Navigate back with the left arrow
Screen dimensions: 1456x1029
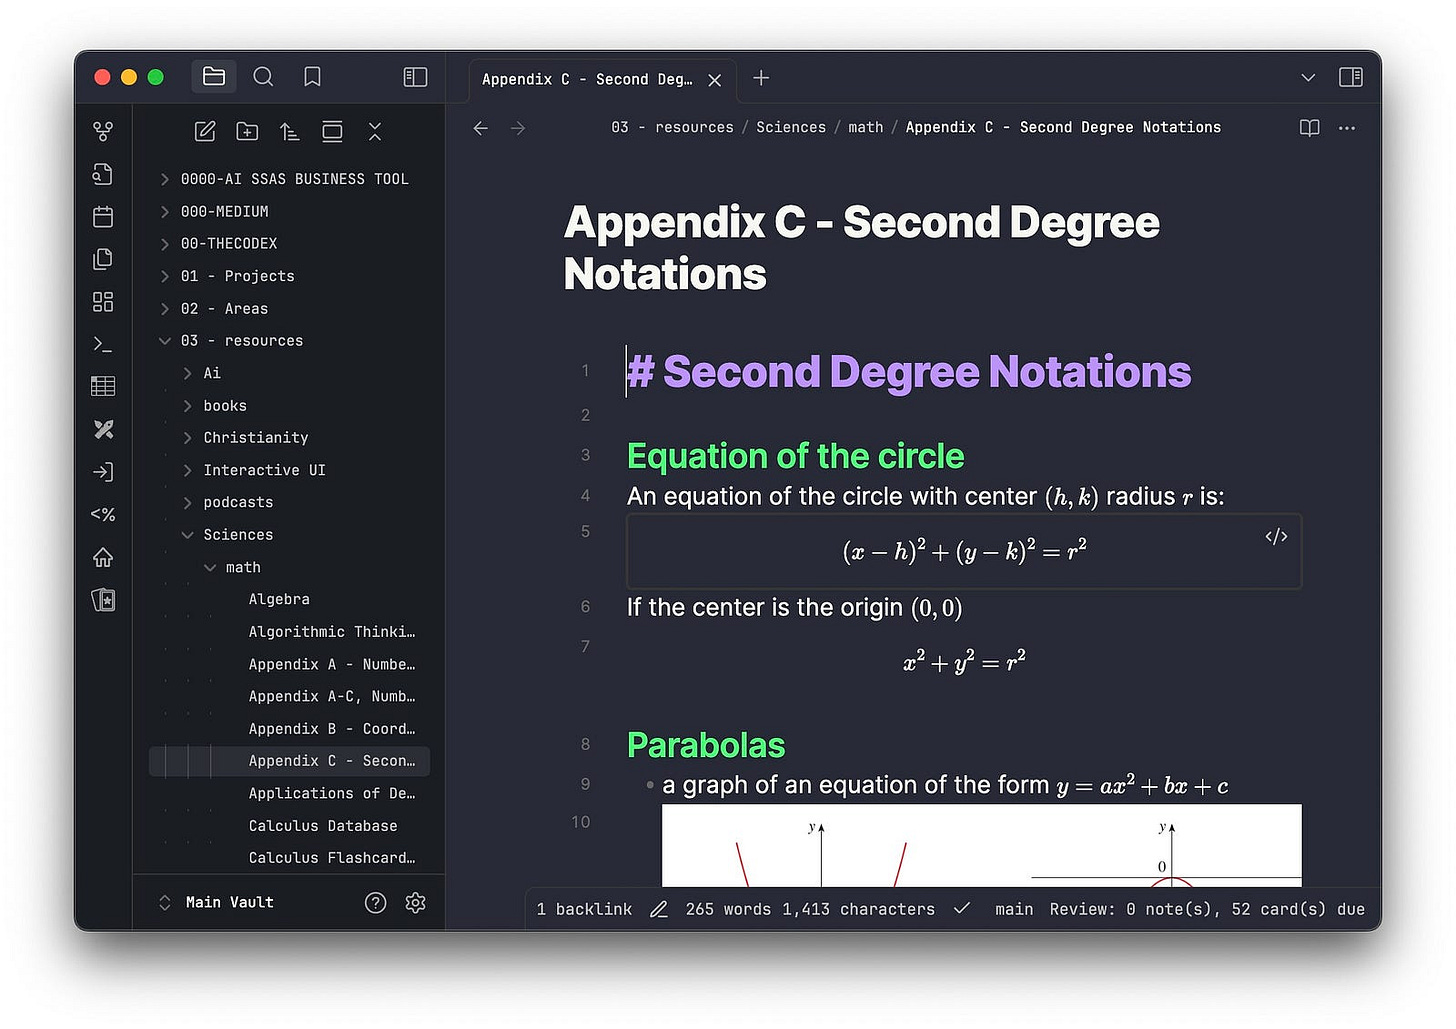(x=481, y=128)
